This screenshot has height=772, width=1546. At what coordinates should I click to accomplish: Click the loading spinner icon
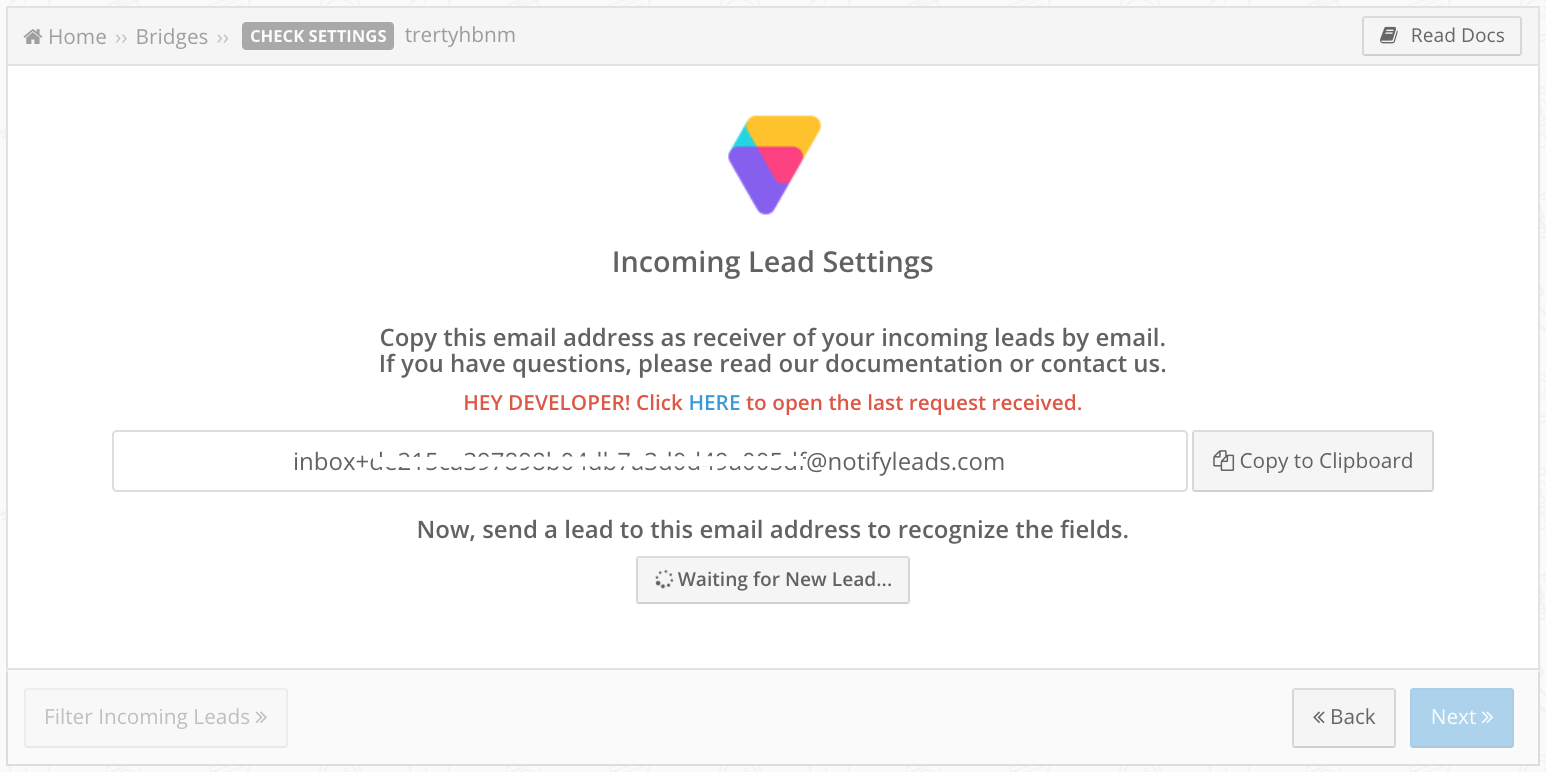664,580
